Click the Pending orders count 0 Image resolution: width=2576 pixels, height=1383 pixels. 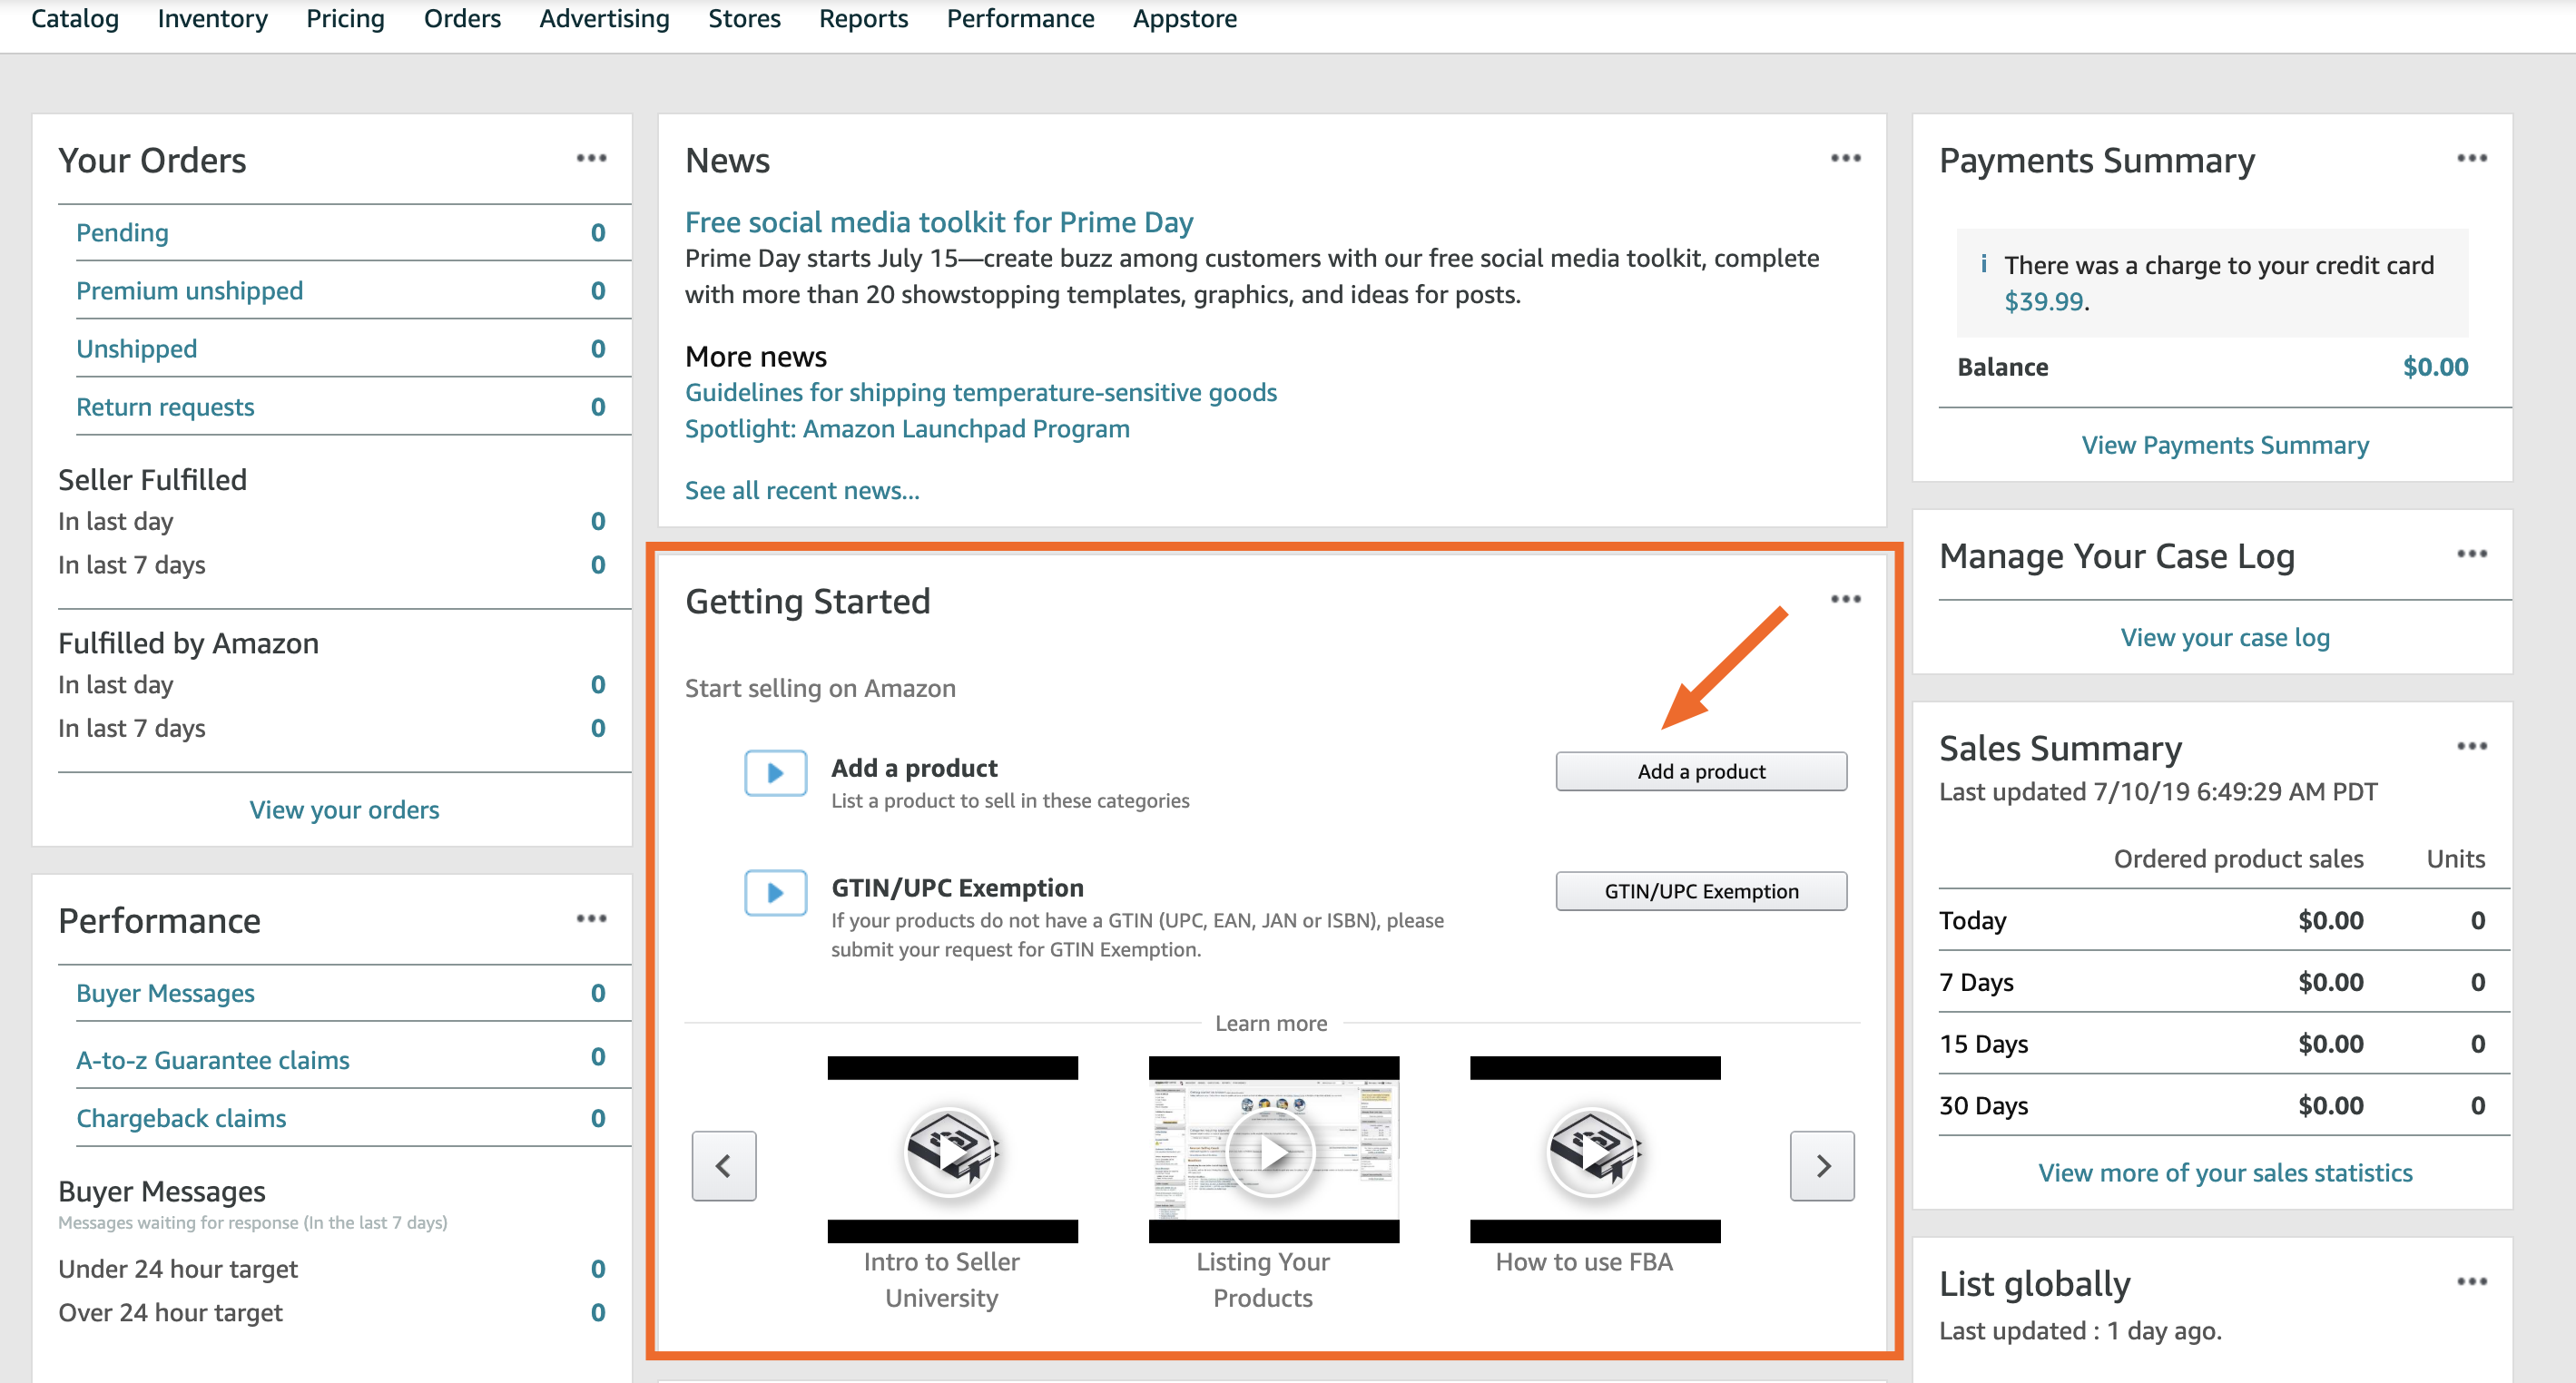click(597, 233)
